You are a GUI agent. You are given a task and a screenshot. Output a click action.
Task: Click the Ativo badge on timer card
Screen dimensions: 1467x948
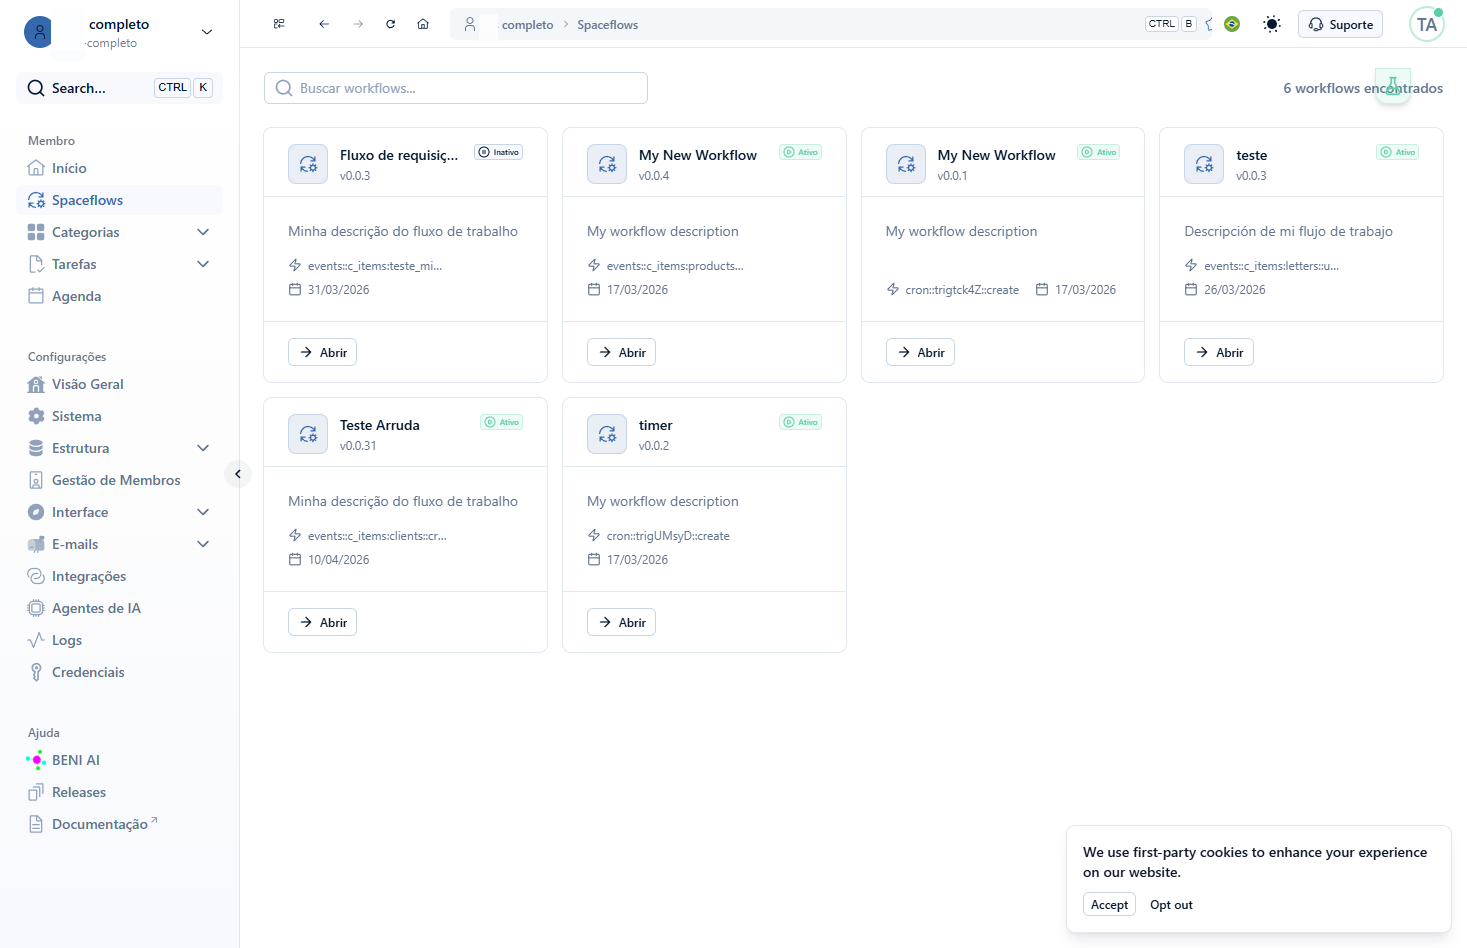pos(801,422)
